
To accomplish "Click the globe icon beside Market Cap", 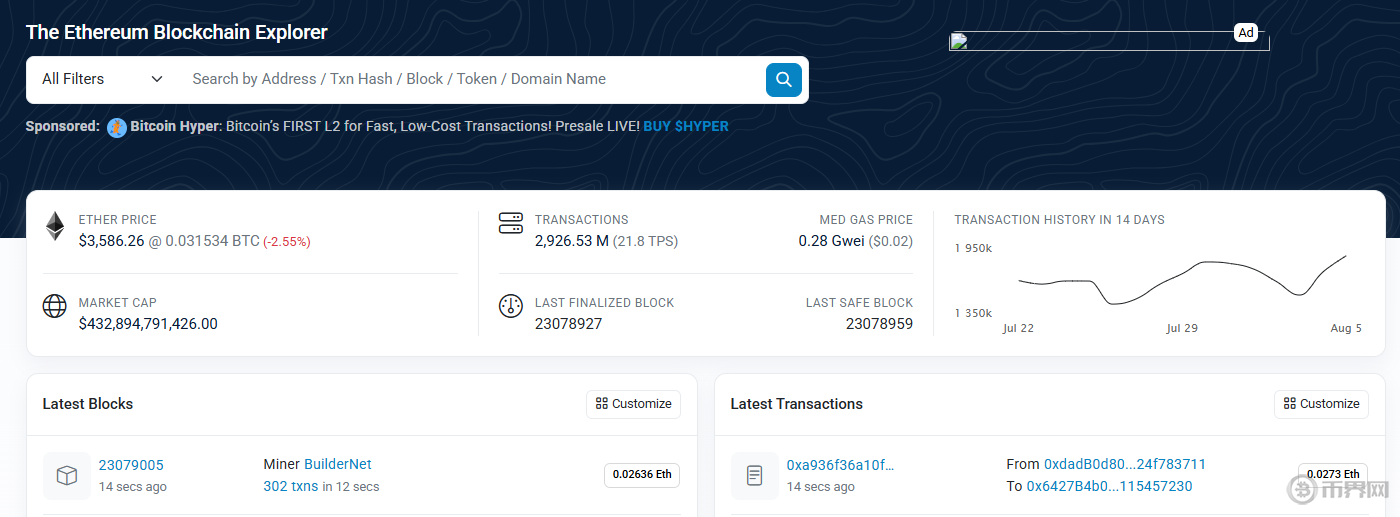I will click(55, 306).
